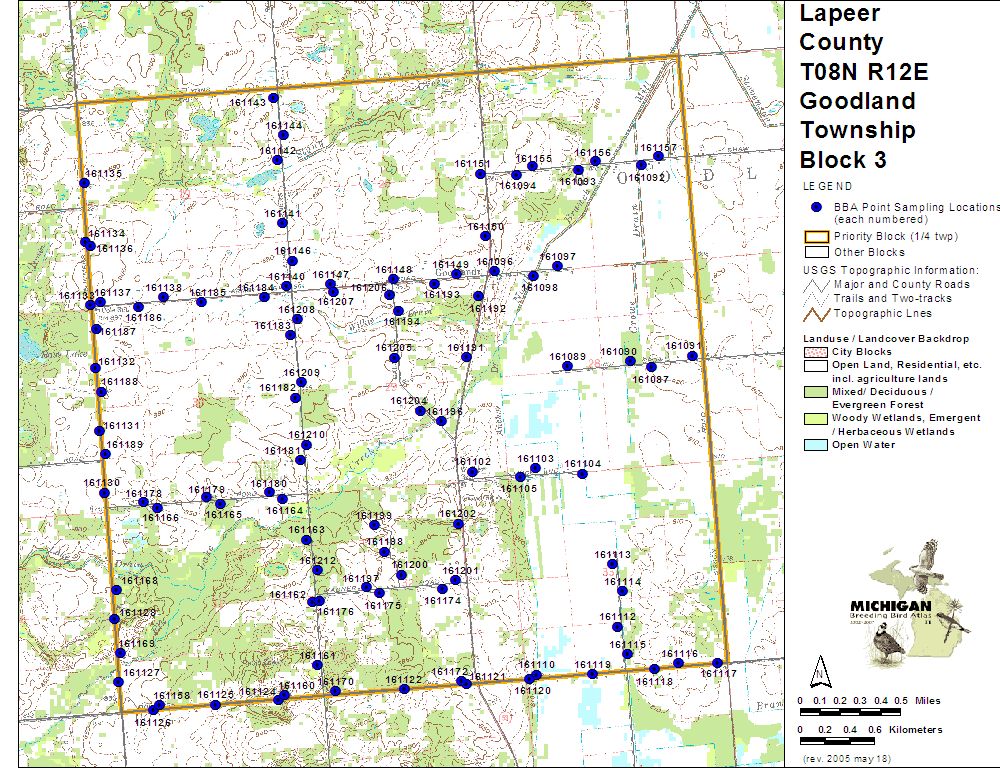Click the Open Water legend swatch
Viewport: 1000px width, 768px height.
click(815, 445)
